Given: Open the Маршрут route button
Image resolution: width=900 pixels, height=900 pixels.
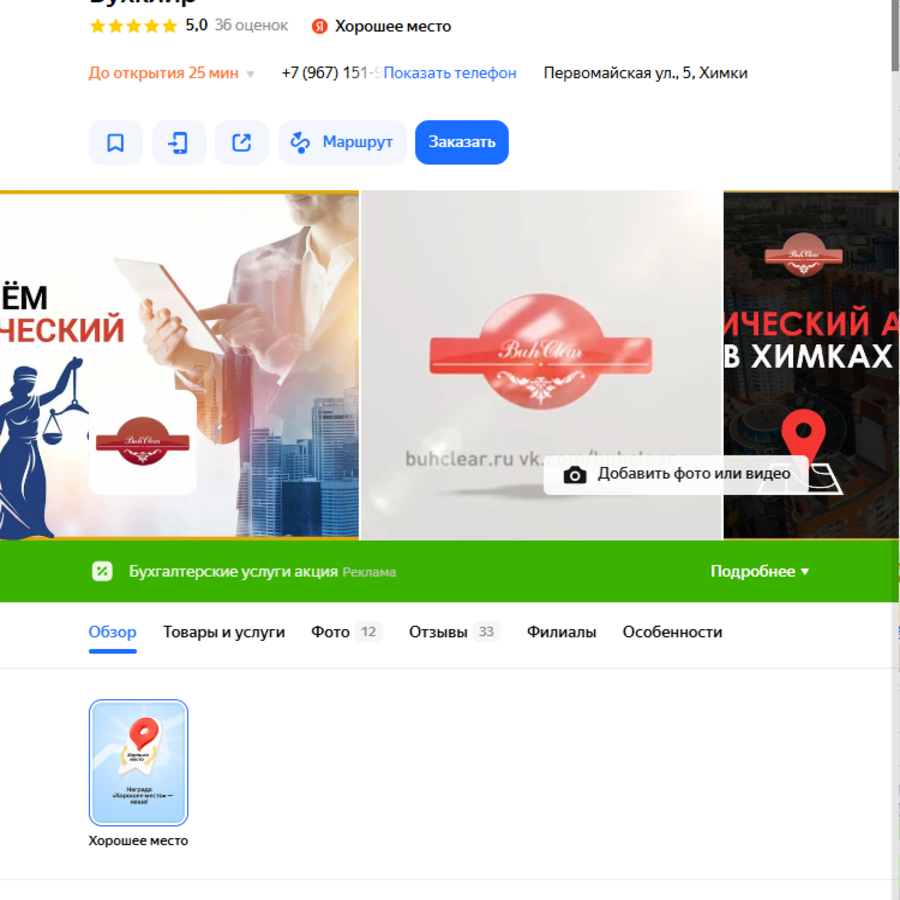Looking at the screenshot, I should tap(342, 142).
